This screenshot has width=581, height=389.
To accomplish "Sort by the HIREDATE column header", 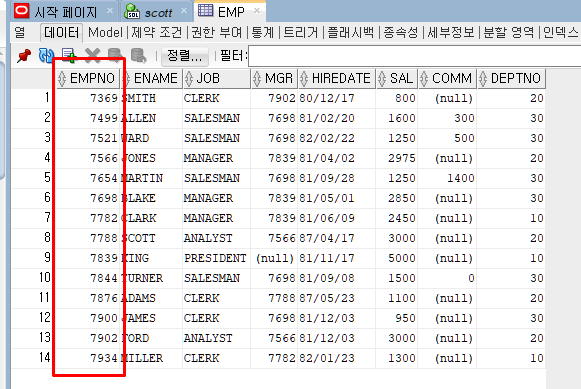I will (336, 79).
